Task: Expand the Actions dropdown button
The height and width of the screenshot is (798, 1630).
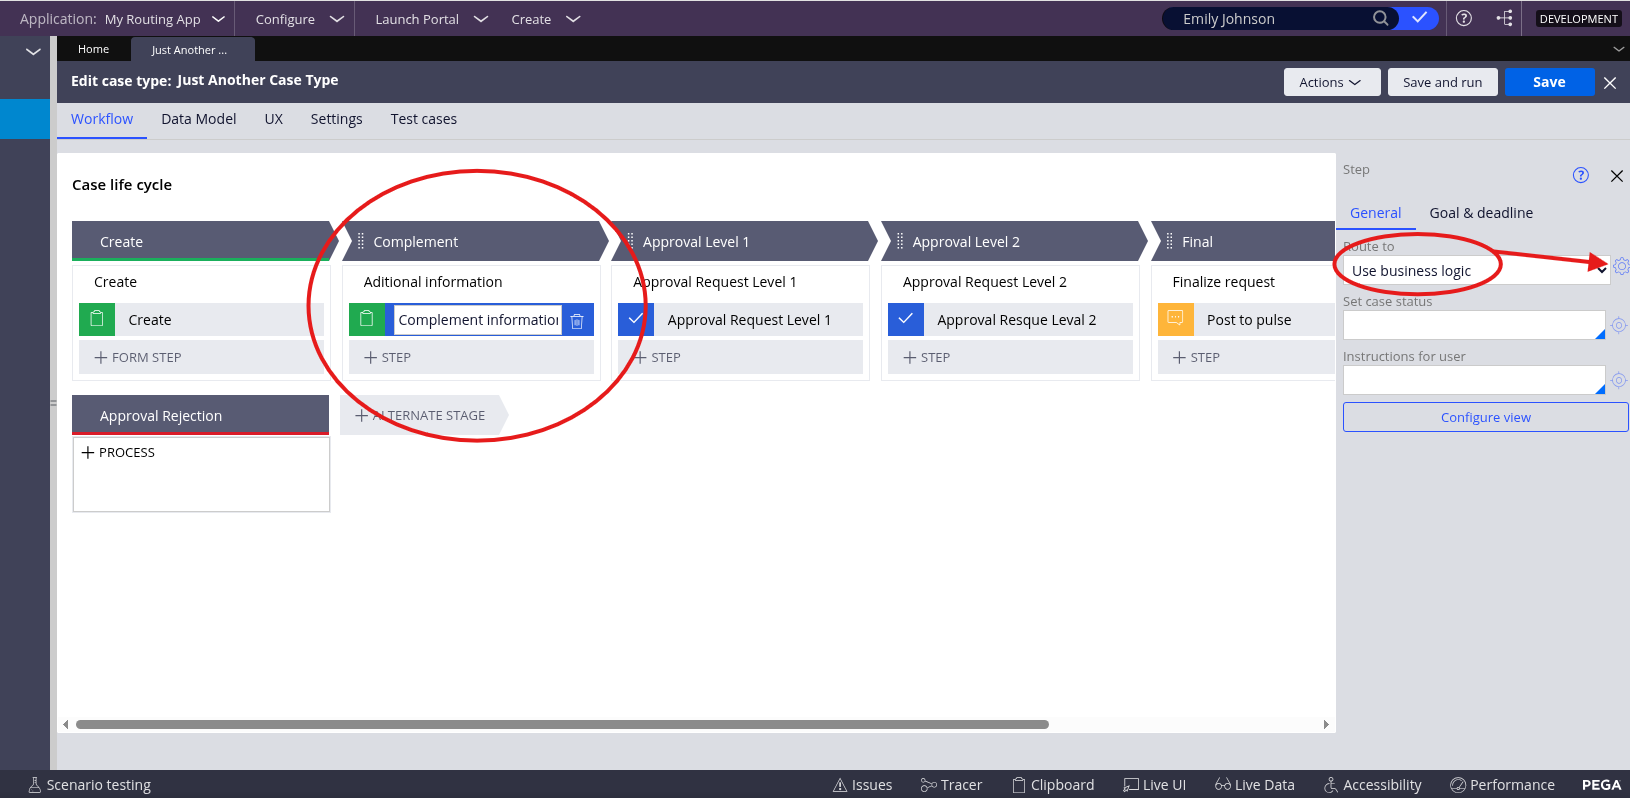Action: pos(1331,82)
